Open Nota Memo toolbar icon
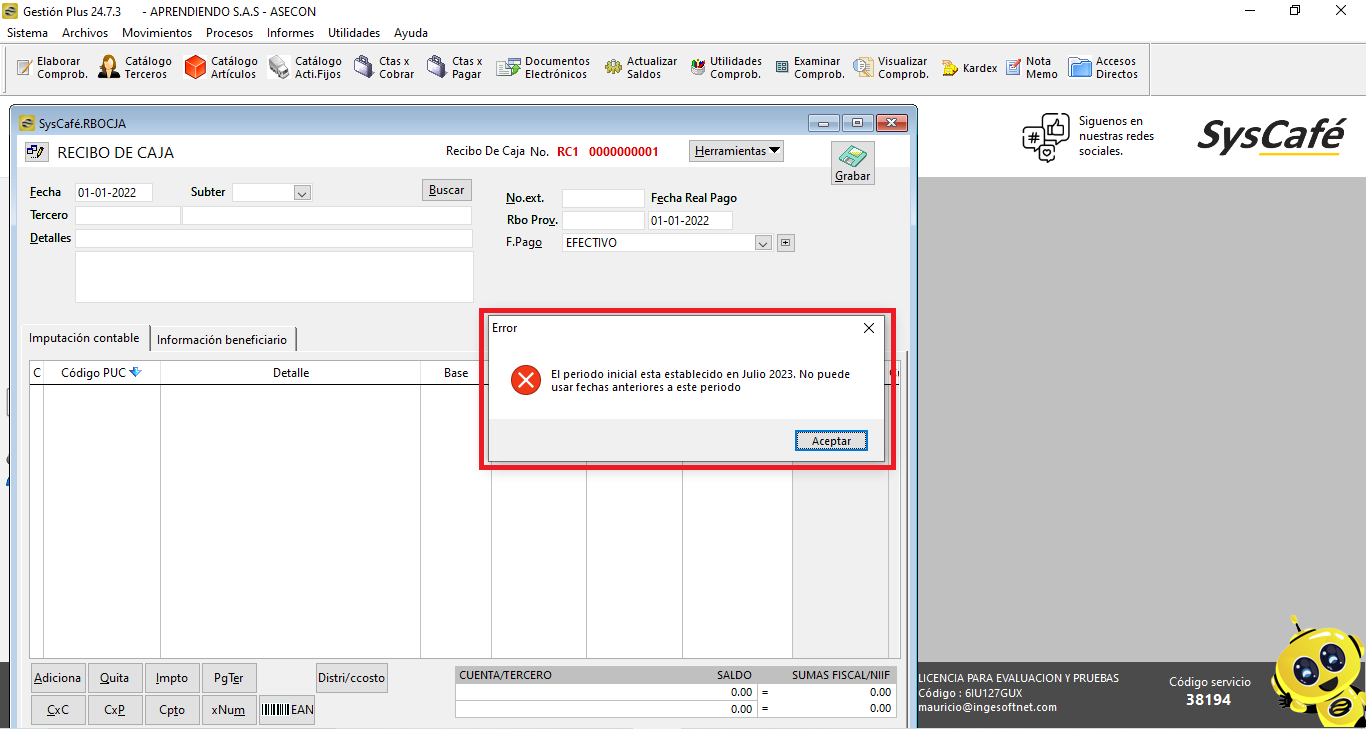 point(1014,68)
